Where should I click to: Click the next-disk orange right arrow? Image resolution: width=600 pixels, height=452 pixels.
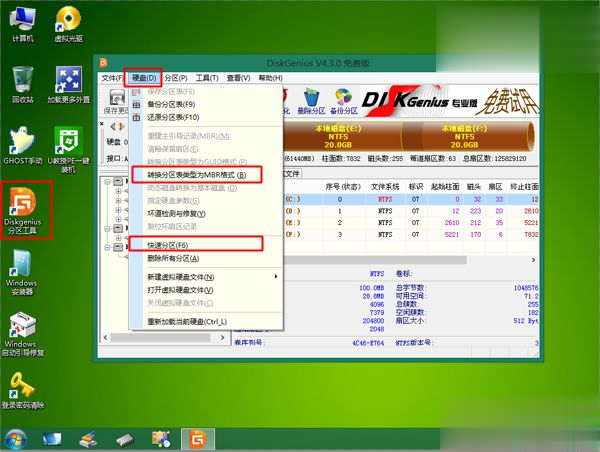point(122,126)
